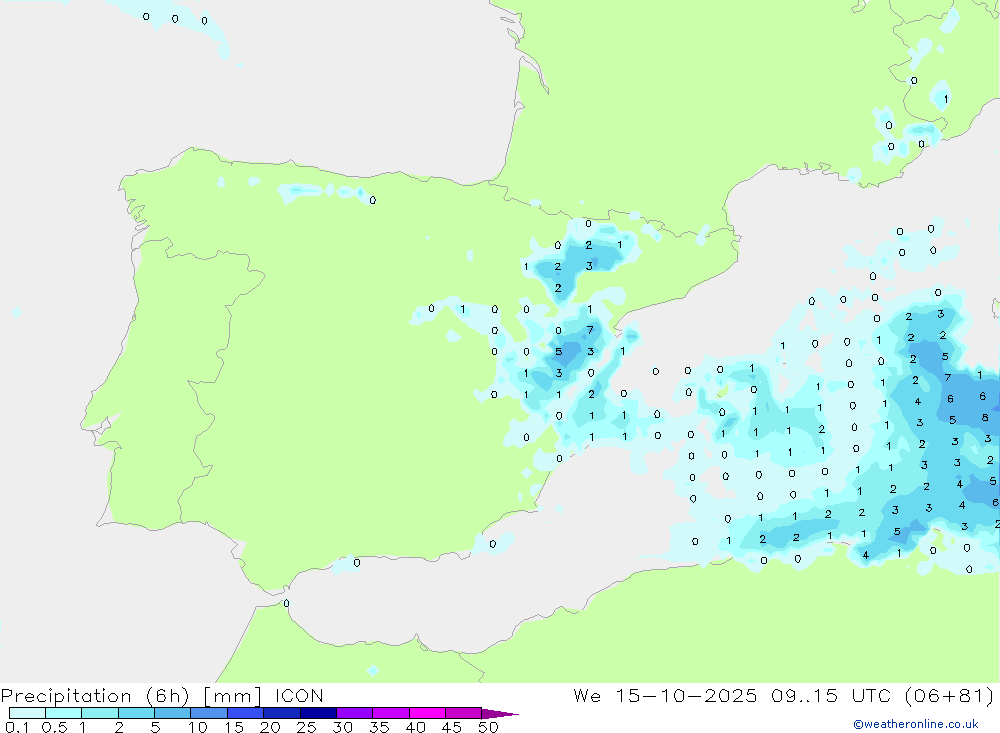The image size is (1000, 733).
Task: Click the '25' legend scale label
Action: [306, 727]
